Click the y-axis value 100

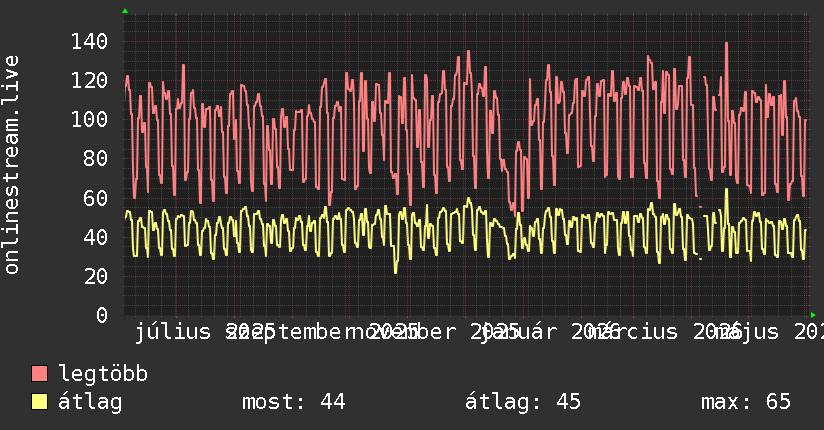pyautogui.click(x=89, y=119)
